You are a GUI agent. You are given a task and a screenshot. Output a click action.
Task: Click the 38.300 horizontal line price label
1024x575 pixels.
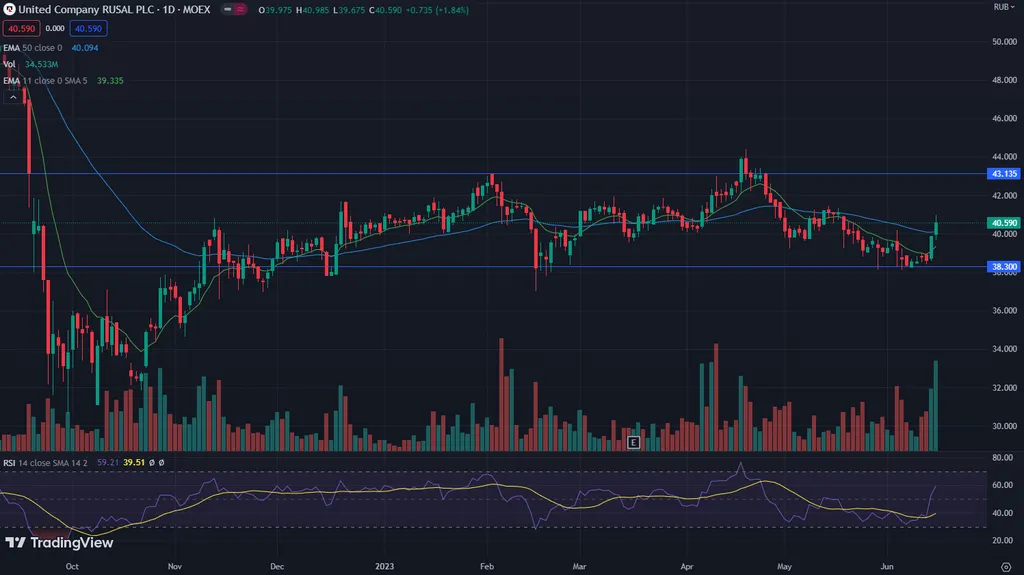coord(1002,267)
